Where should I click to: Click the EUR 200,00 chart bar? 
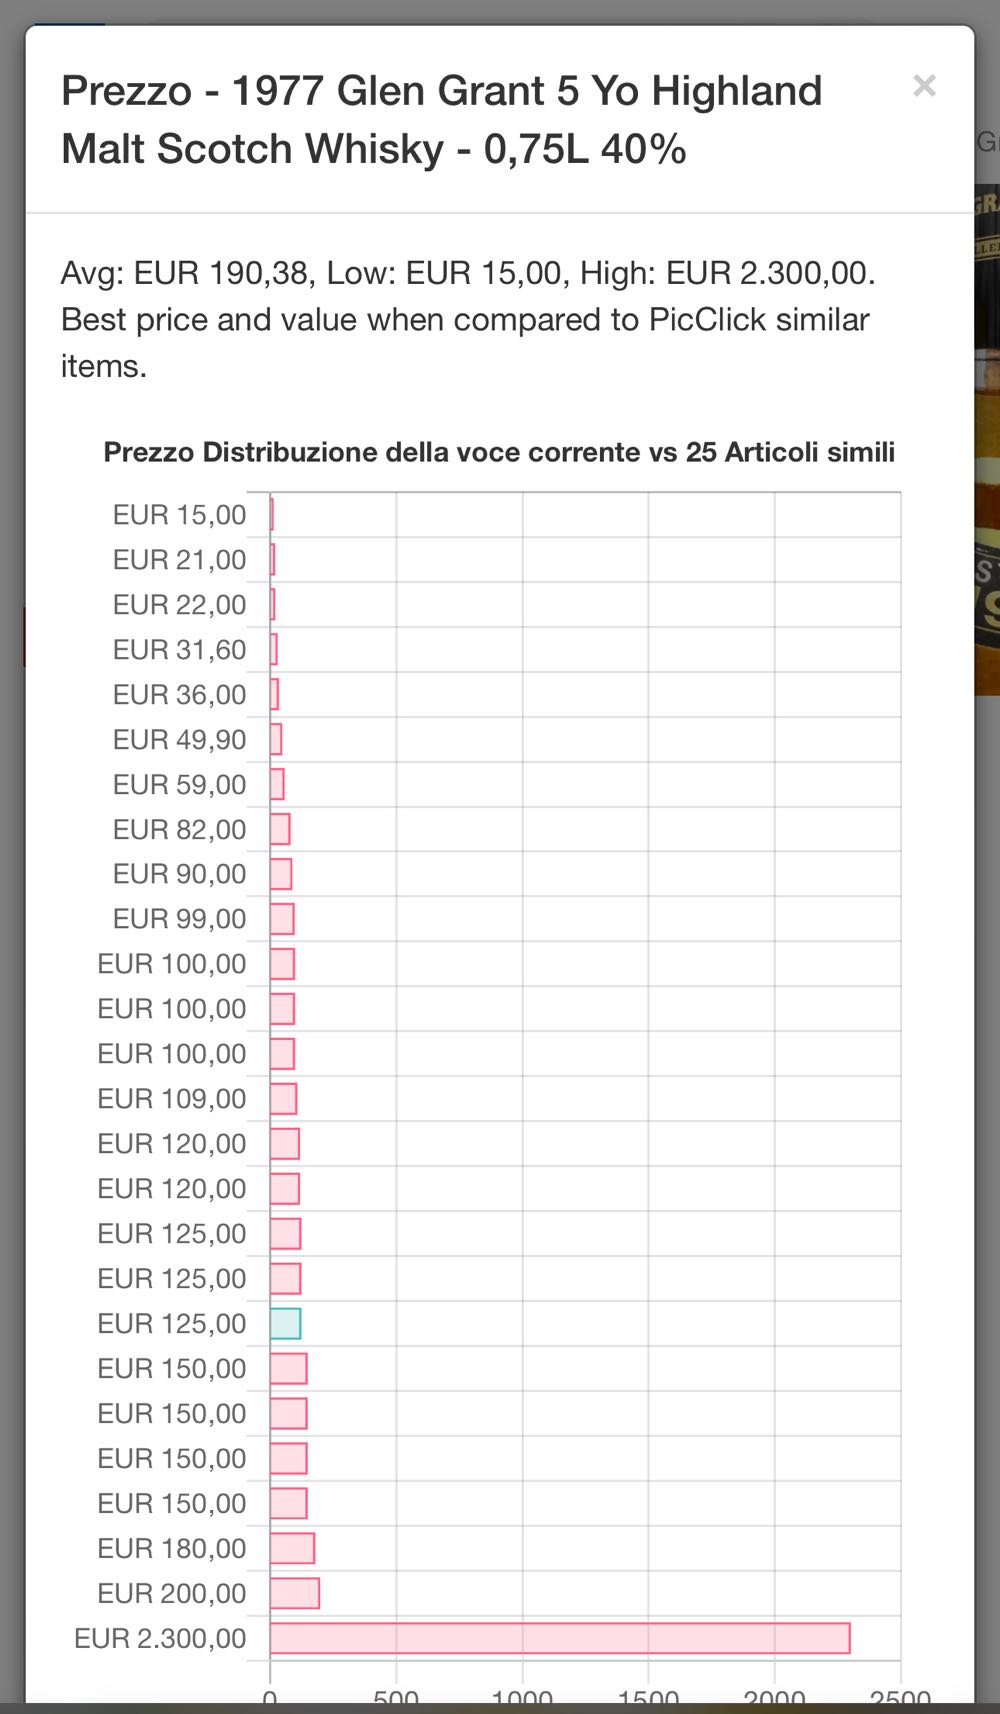coord(295,1593)
